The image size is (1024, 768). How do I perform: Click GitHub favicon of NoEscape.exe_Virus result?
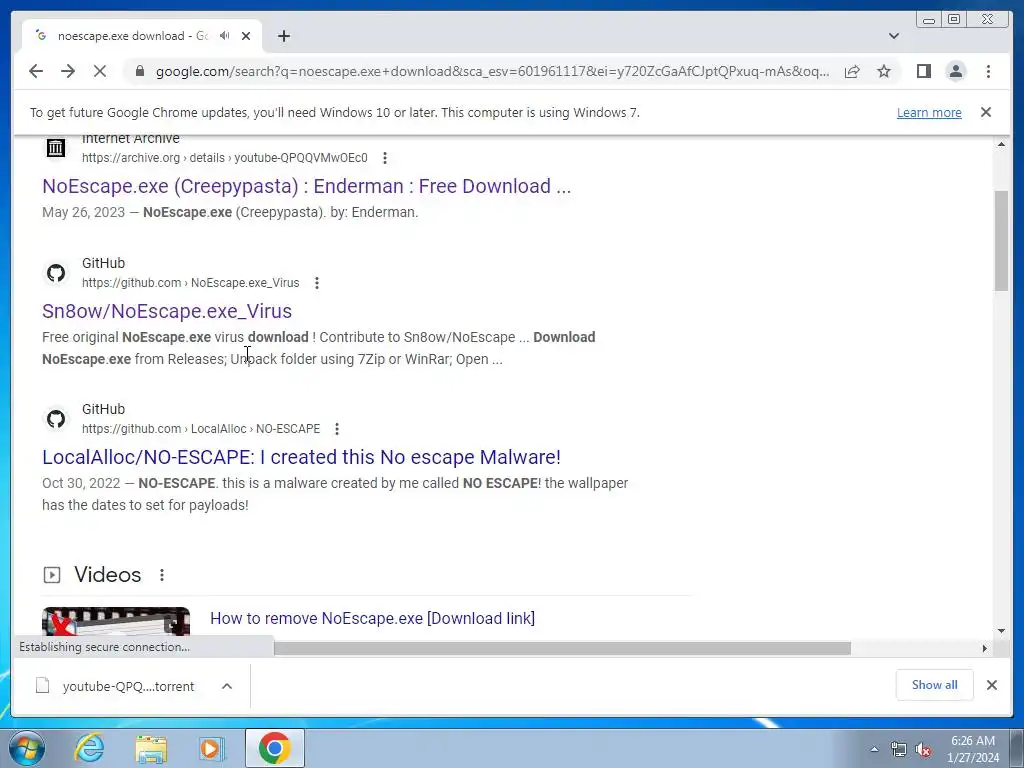coord(56,273)
